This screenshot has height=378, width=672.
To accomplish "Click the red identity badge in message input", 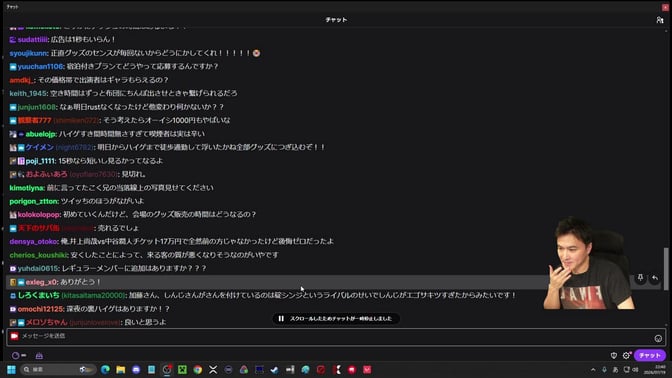I will 14,336.
